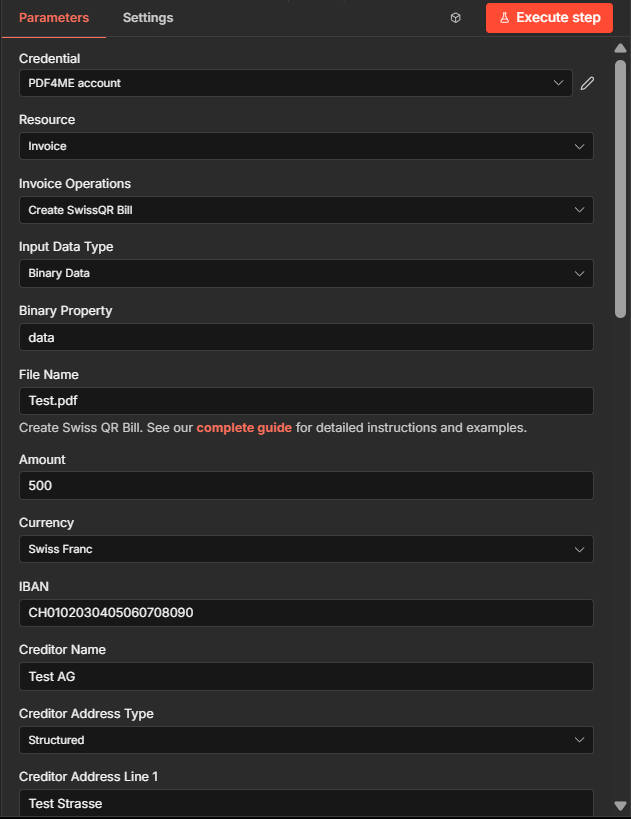
Task: Expand the Resource dropdown showing Invoice
Action: [306, 146]
